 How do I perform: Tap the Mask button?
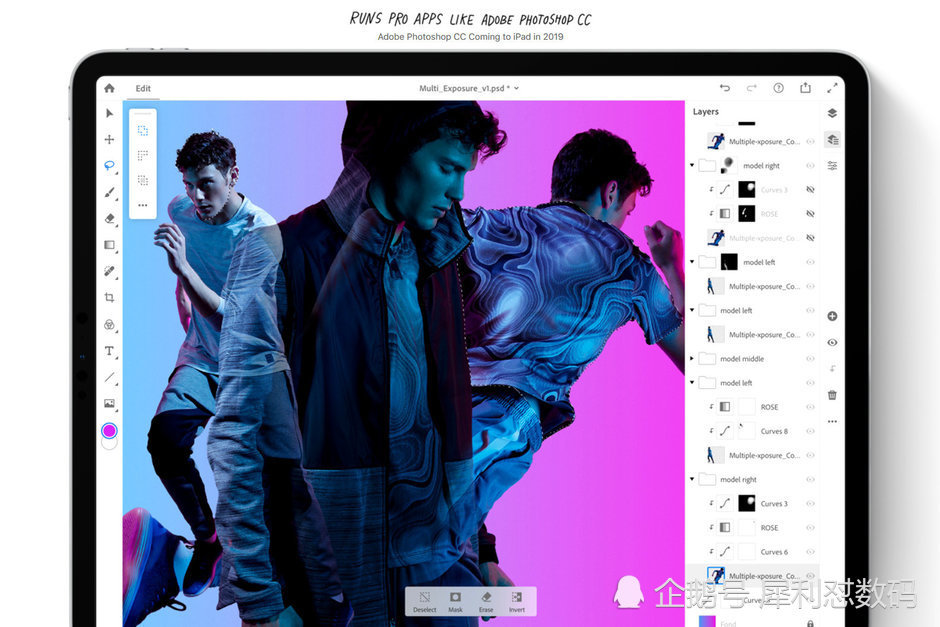pyautogui.click(x=455, y=602)
